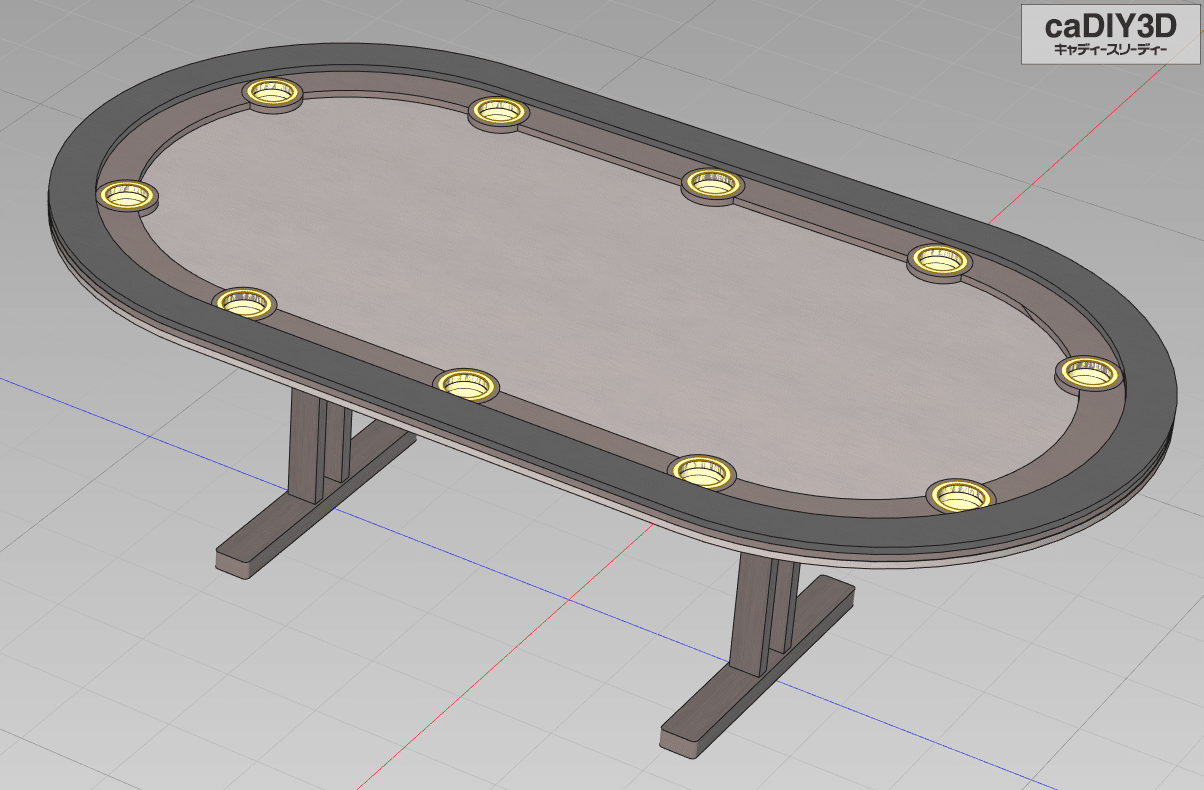Select the cup holder at the table's right end
The height and width of the screenshot is (790, 1204).
pos(1088,373)
